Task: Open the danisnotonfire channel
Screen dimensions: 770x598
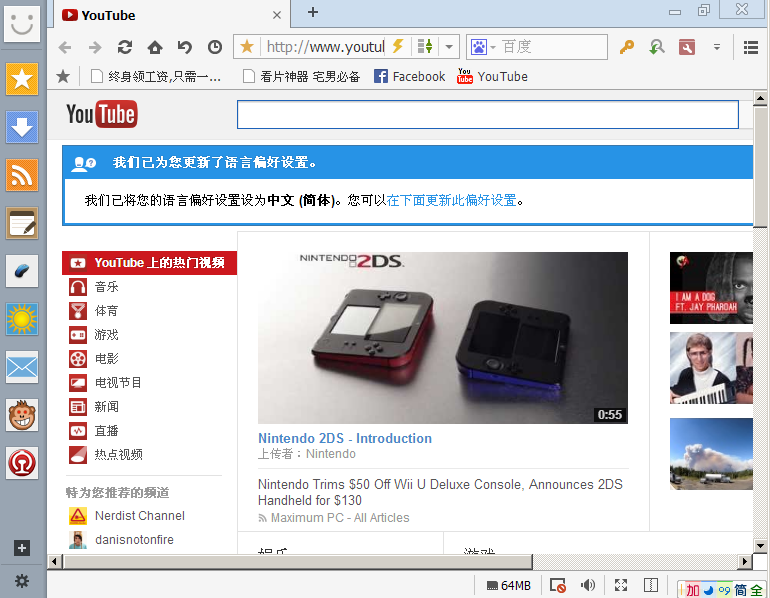Action: pos(121,540)
